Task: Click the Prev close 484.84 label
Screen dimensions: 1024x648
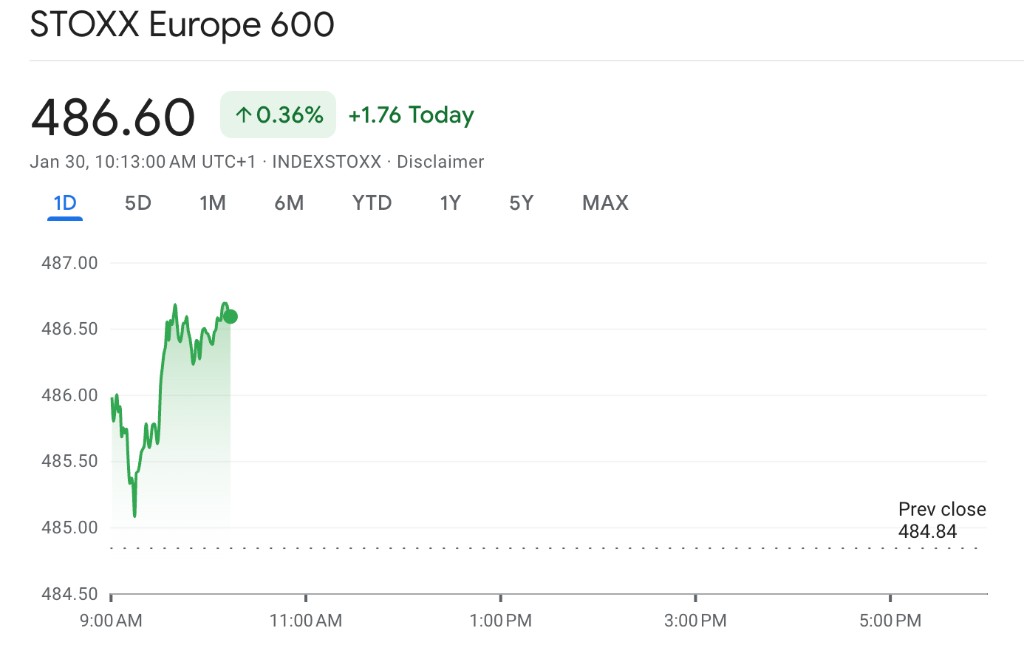Action: [x=942, y=520]
